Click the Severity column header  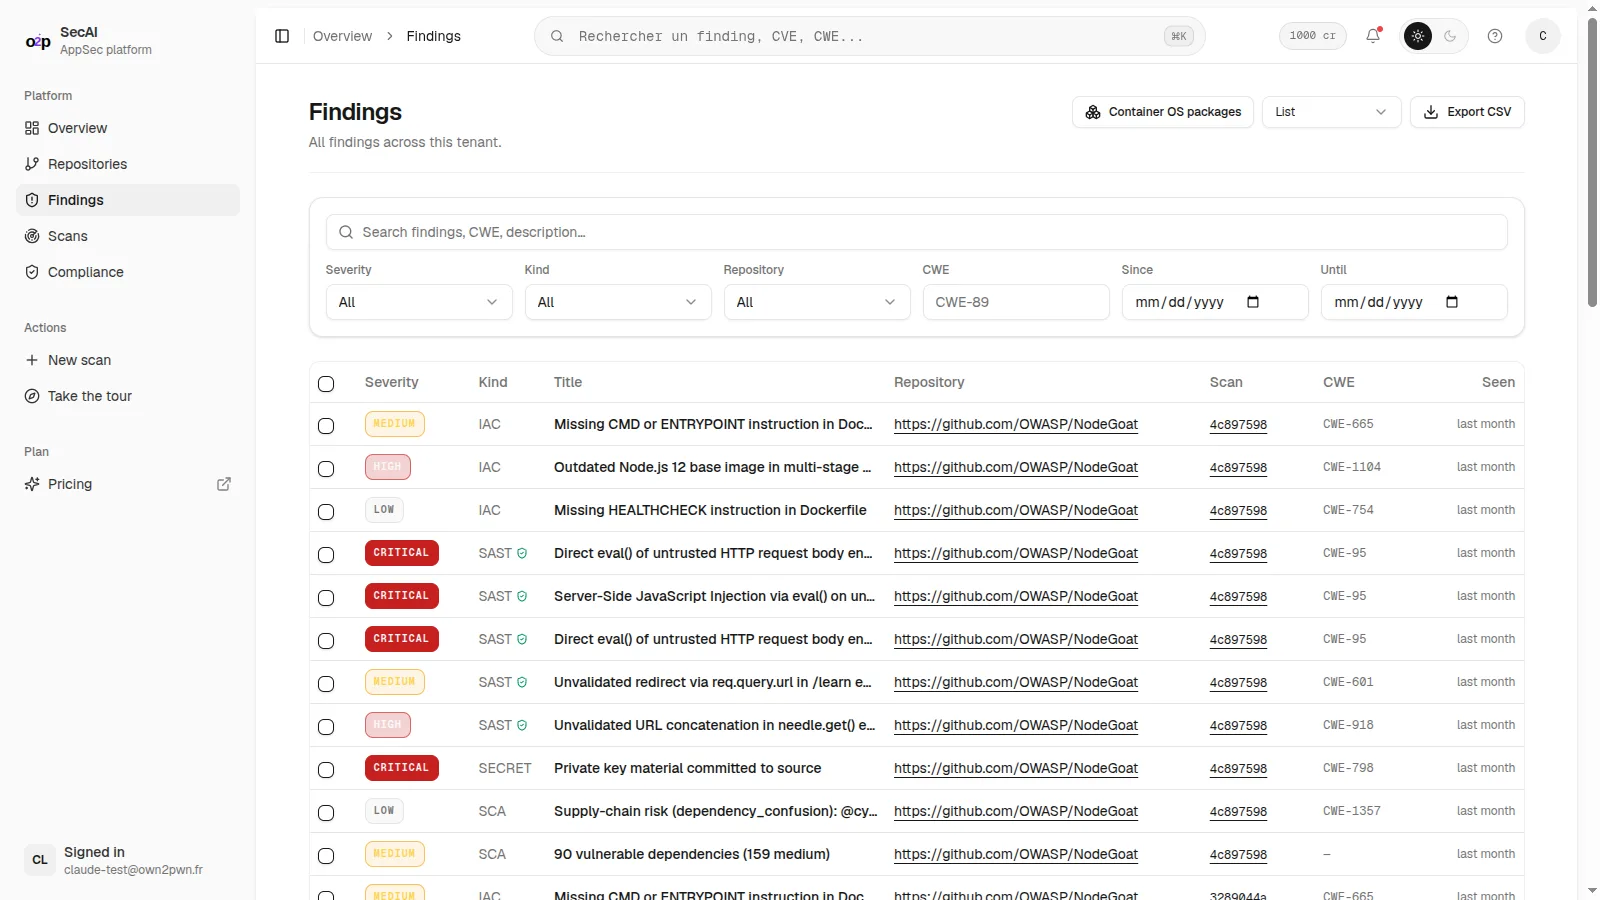[x=391, y=382]
